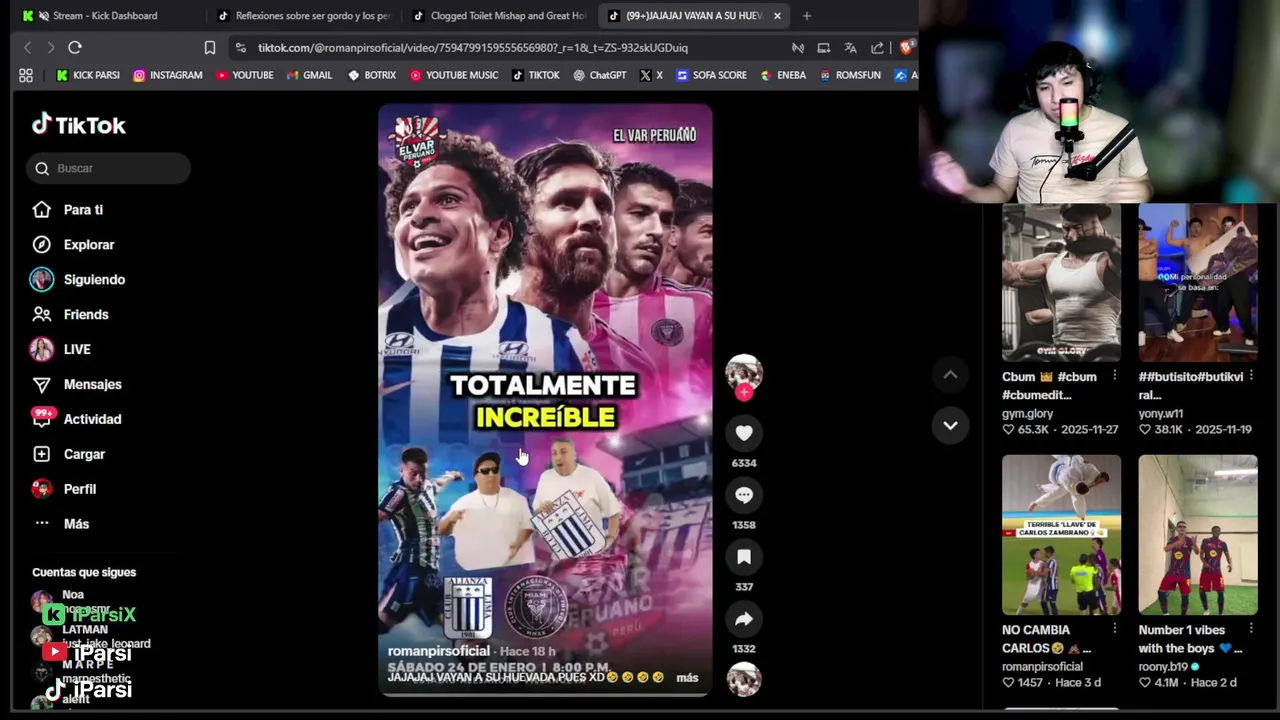Open the Cbum gym video thumbnail
The width and height of the screenshot is (1280, 720).
[x=1062, y=283]
